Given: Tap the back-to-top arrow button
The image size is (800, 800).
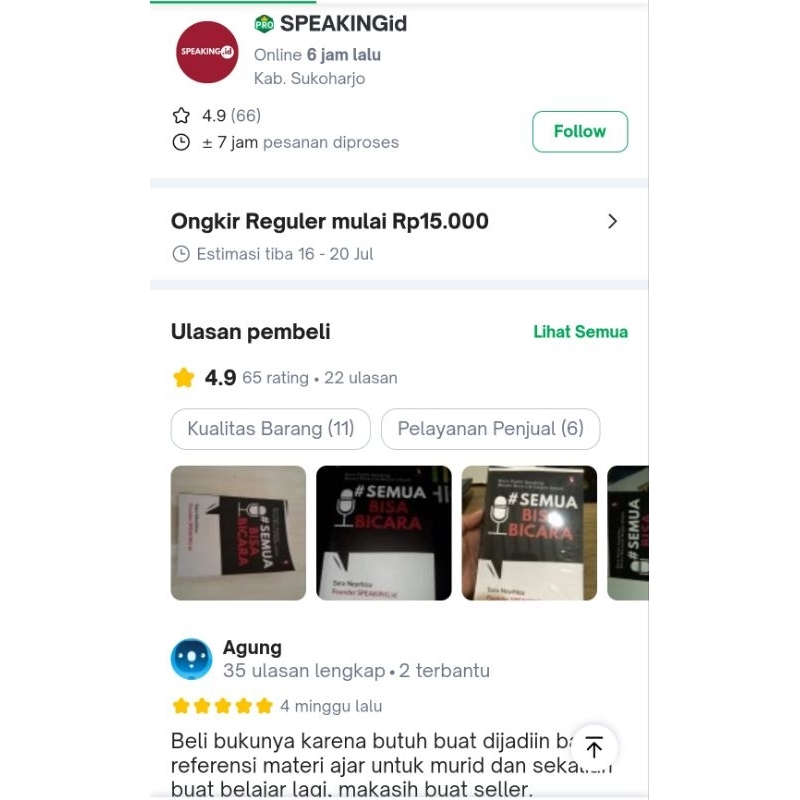Looking at the screenshot, I should point(594,748).
